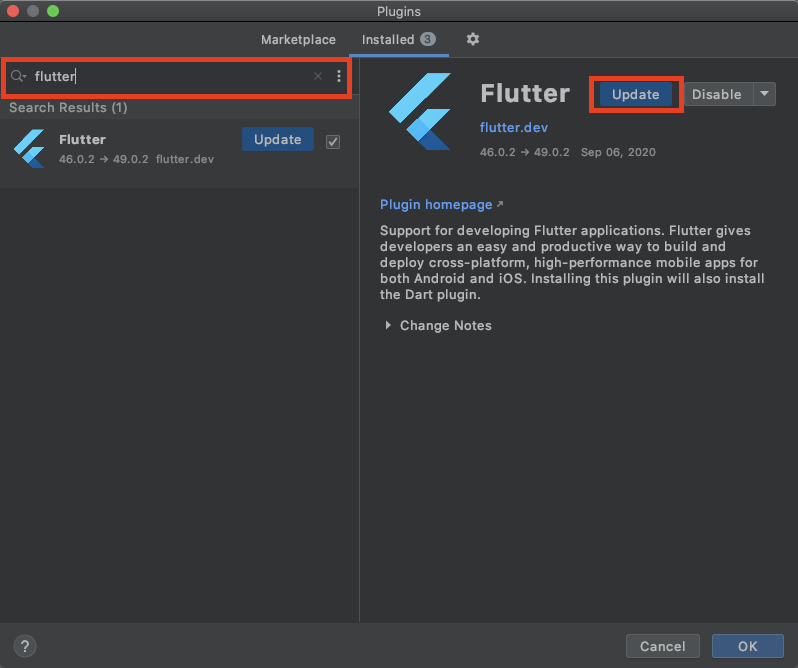Click the Flutter logo in results list
This screenshot has width=798, height=668.
[x=30, y=149]
